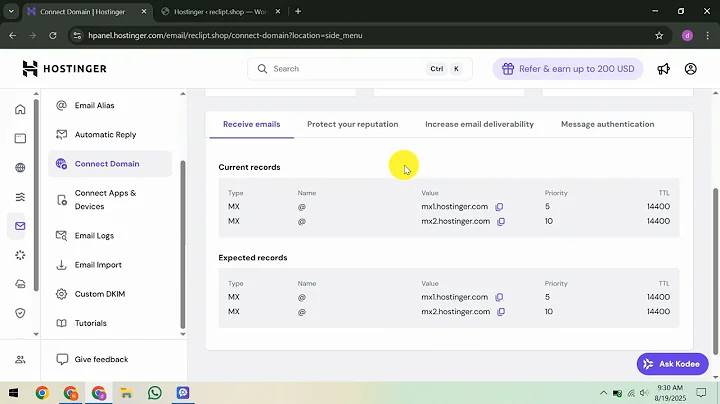Open Chrome profile avatar
720x404 pixels.
687,35
